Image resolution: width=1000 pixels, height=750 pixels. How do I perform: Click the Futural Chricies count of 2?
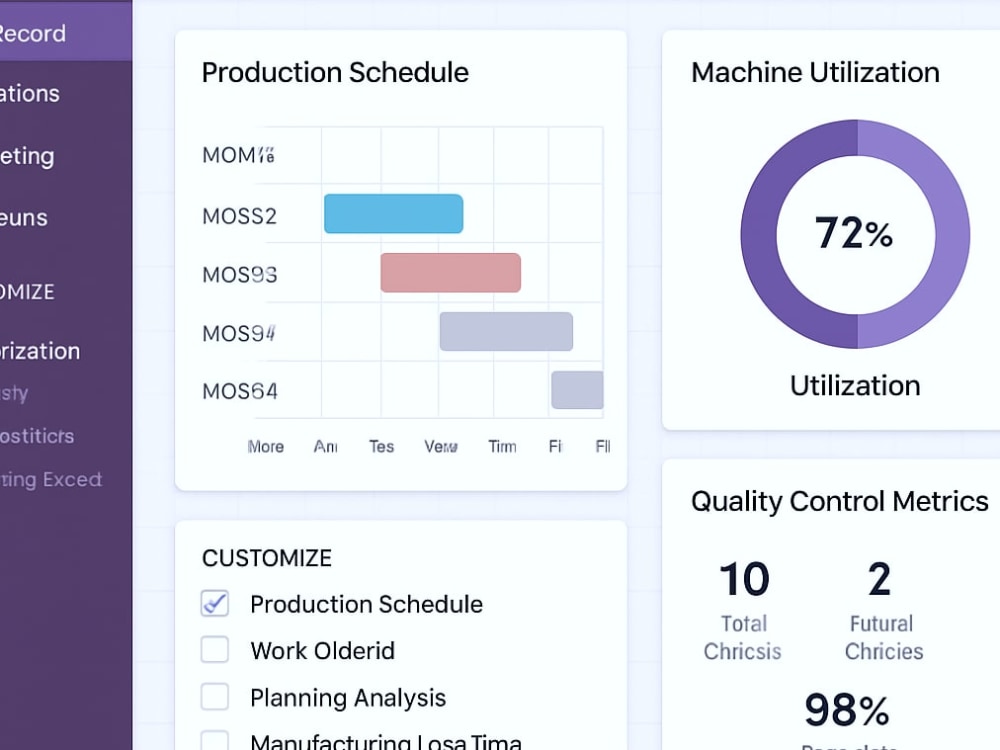(x=879, y=579)
